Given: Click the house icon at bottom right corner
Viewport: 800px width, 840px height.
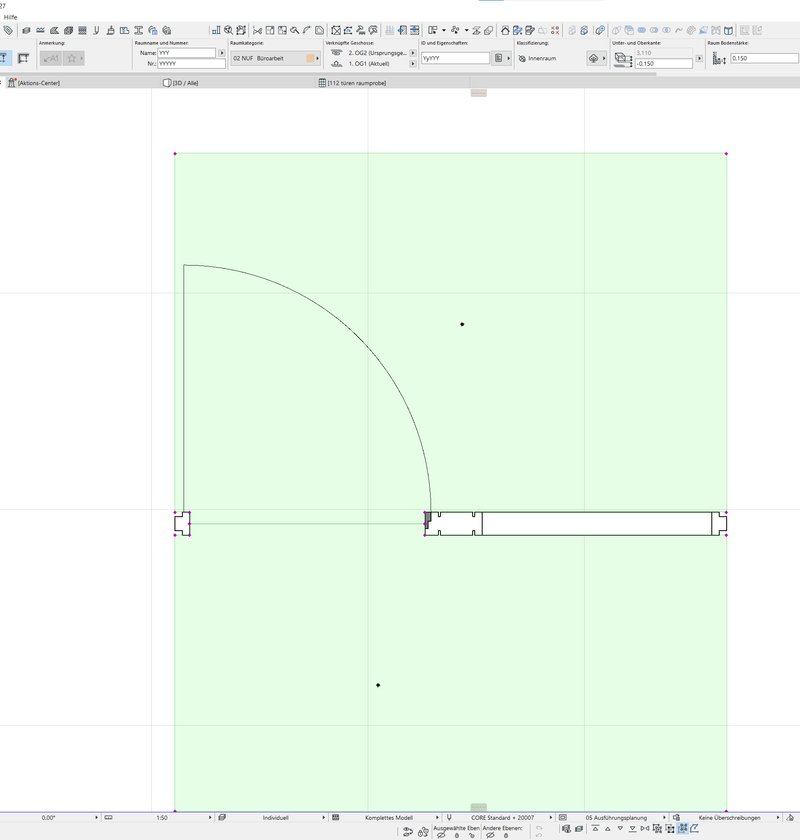Looking at the screenshot, I should coord(790,818).
